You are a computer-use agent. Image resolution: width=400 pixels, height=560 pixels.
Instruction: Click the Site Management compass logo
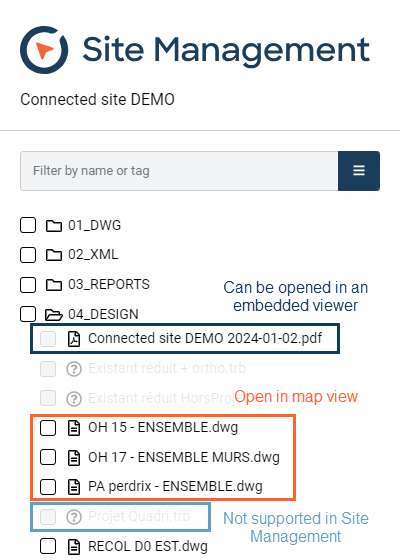click(44, 50)
